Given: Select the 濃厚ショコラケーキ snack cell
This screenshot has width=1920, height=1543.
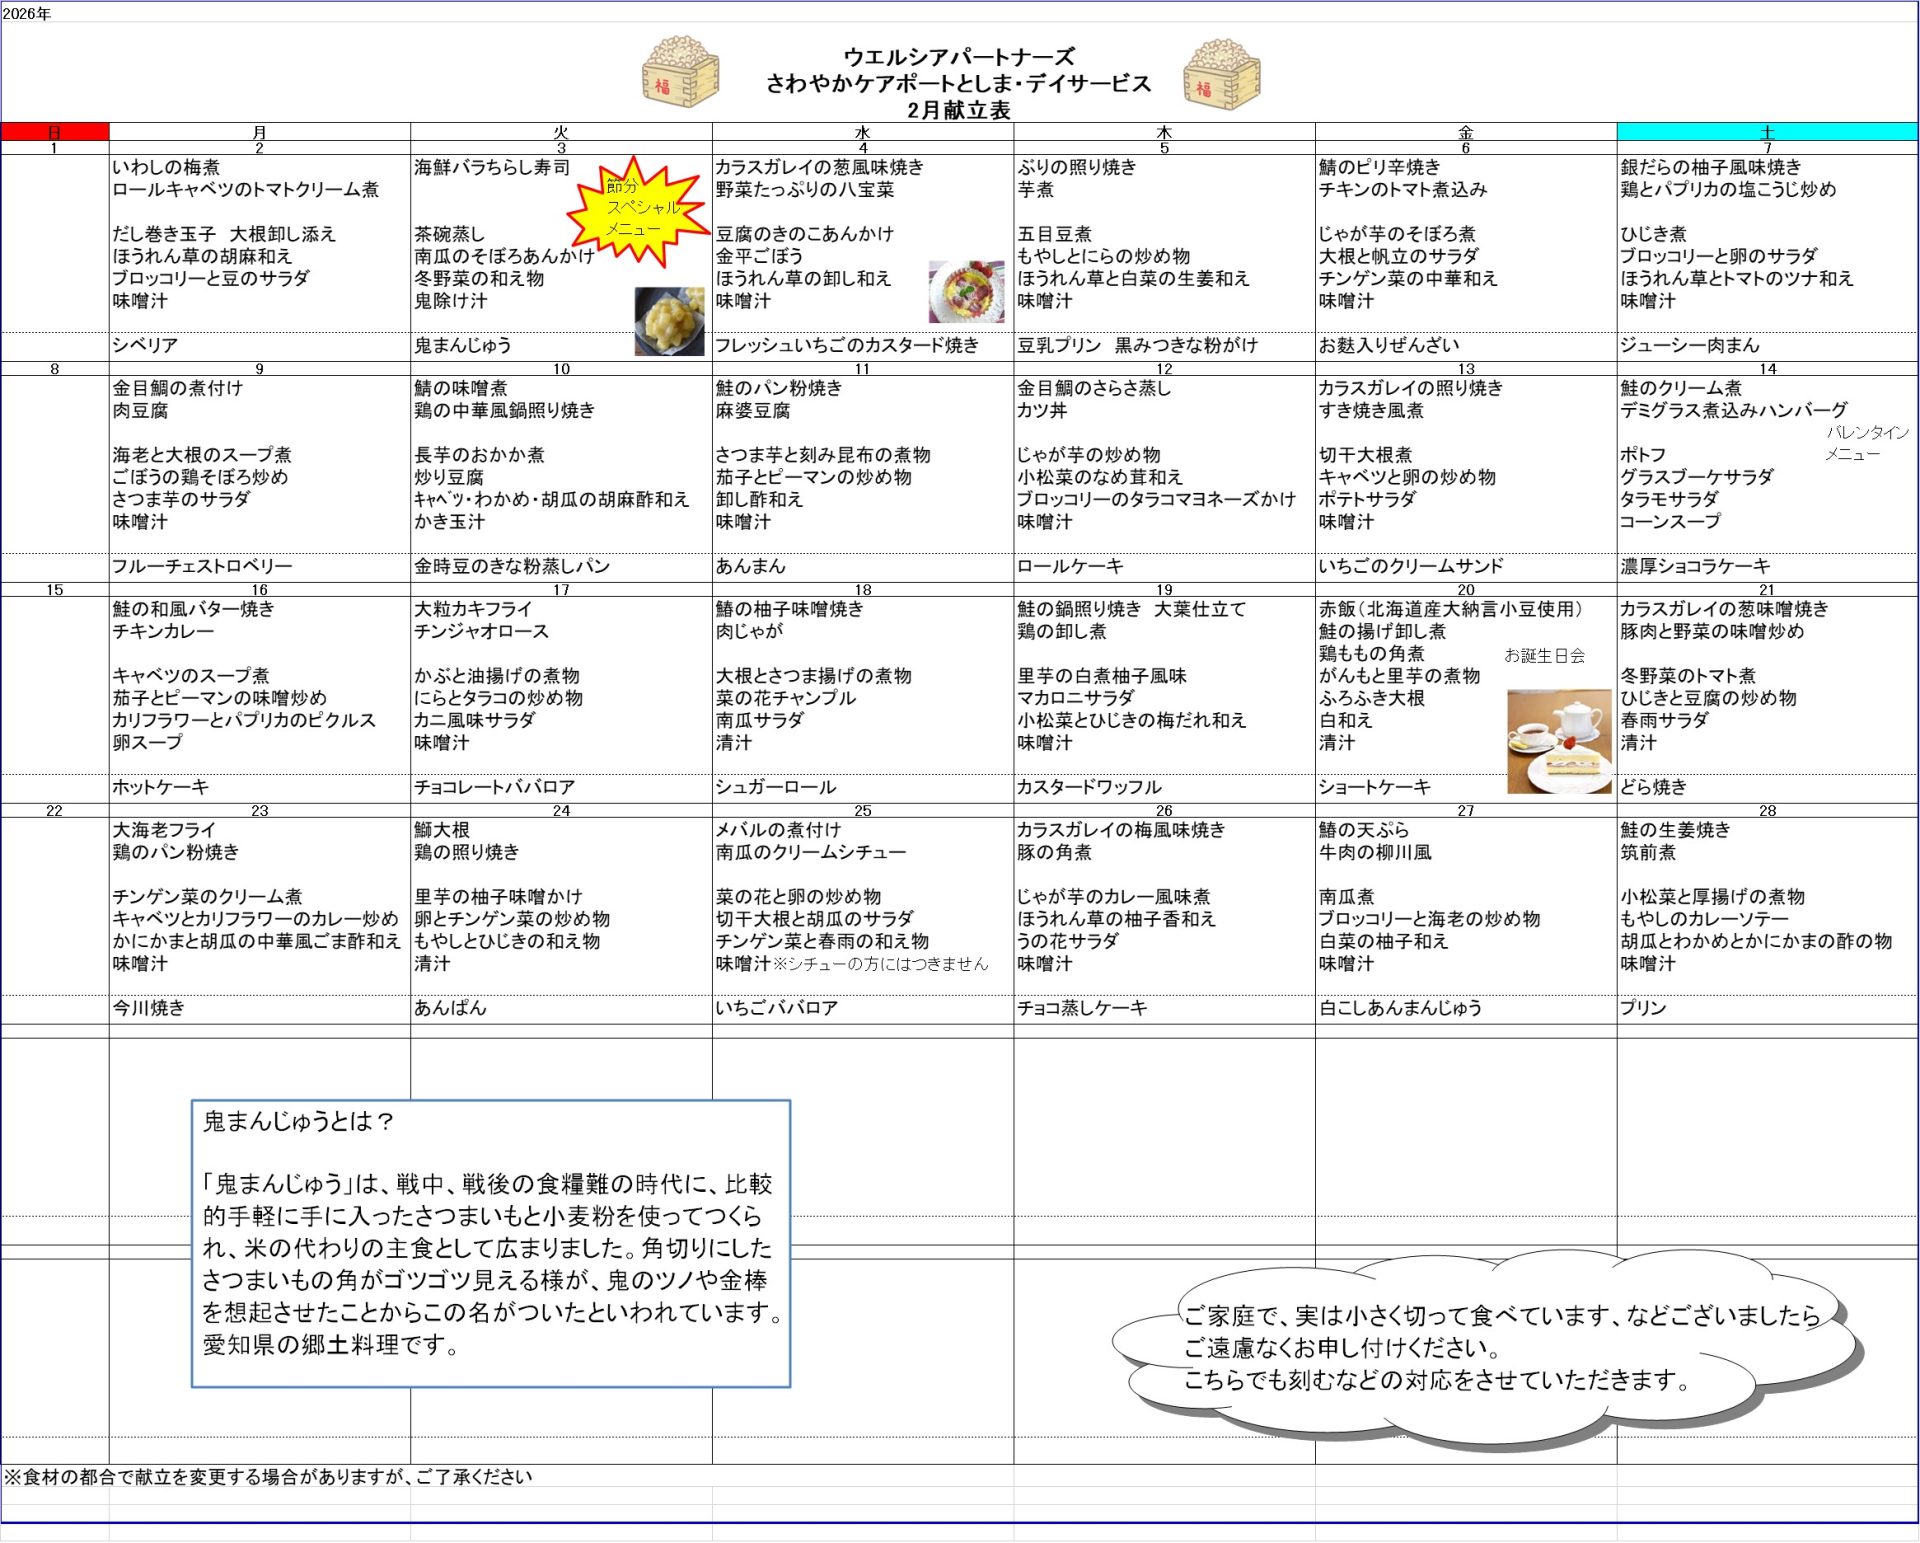Looking at the screenshot, I should coord(1694,566).
